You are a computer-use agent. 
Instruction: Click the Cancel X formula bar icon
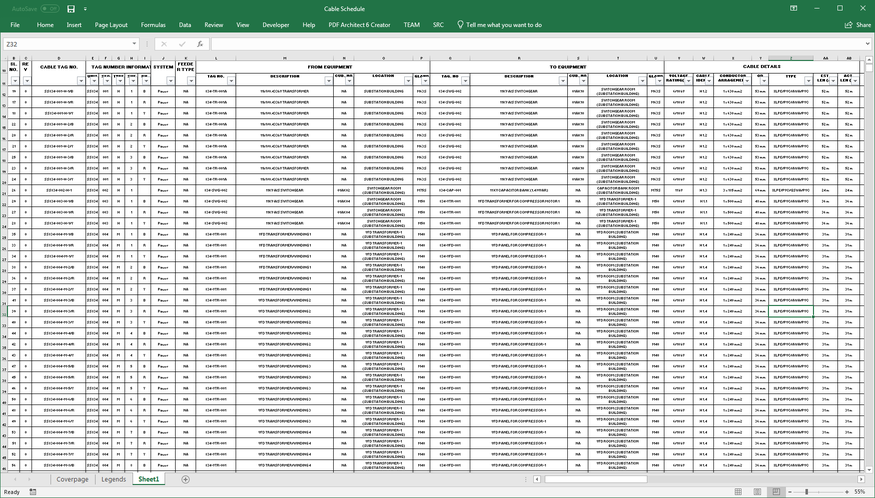tap(164, 44)
